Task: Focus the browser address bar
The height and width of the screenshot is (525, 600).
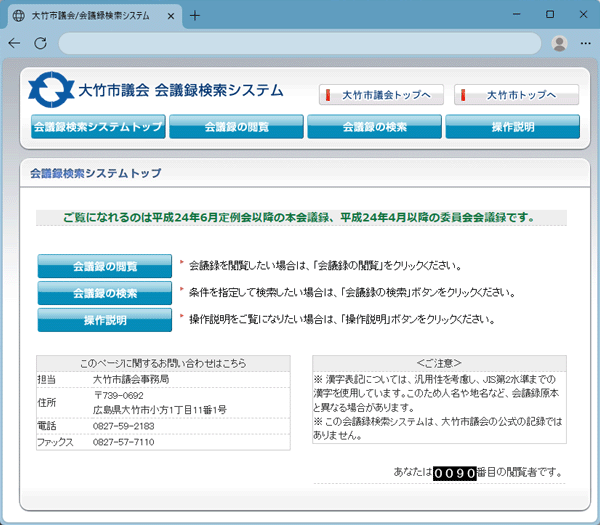Action: [x=300, y=43]
